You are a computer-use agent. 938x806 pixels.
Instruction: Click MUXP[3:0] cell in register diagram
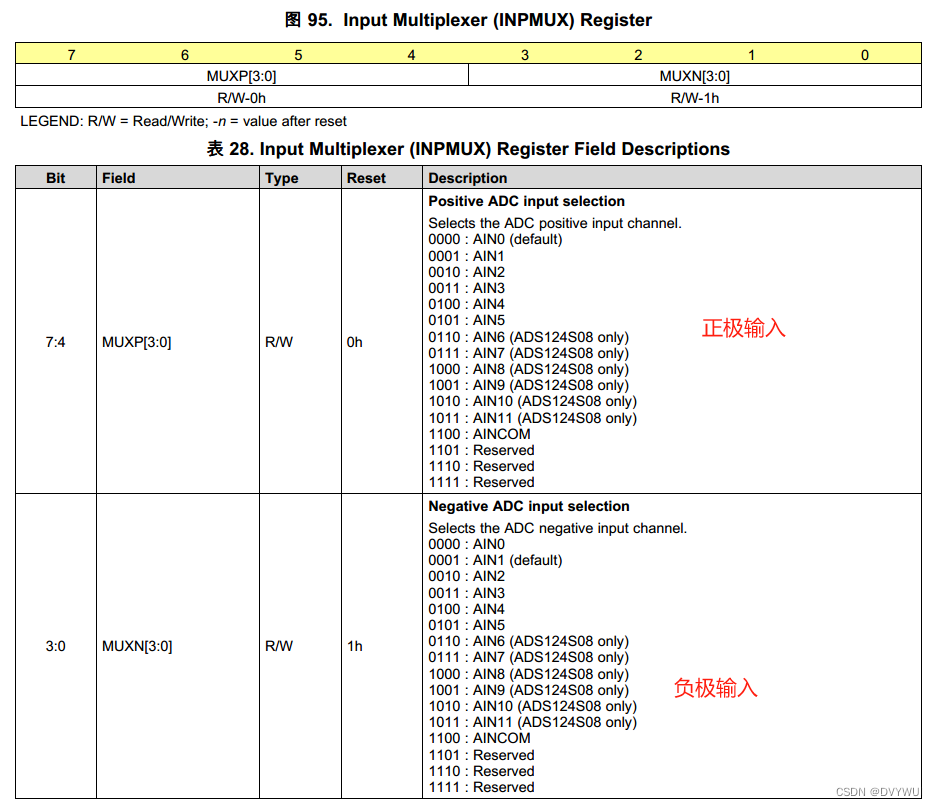(242, 76)
